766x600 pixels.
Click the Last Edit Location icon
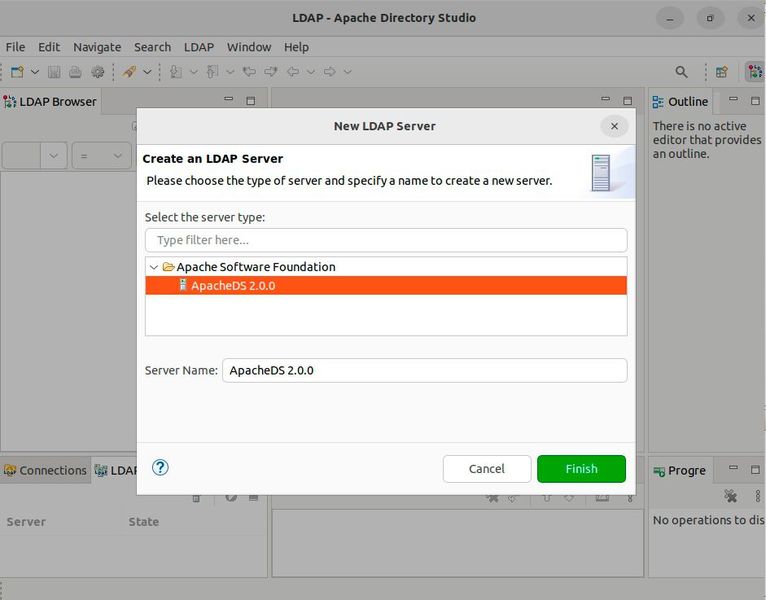250,72
